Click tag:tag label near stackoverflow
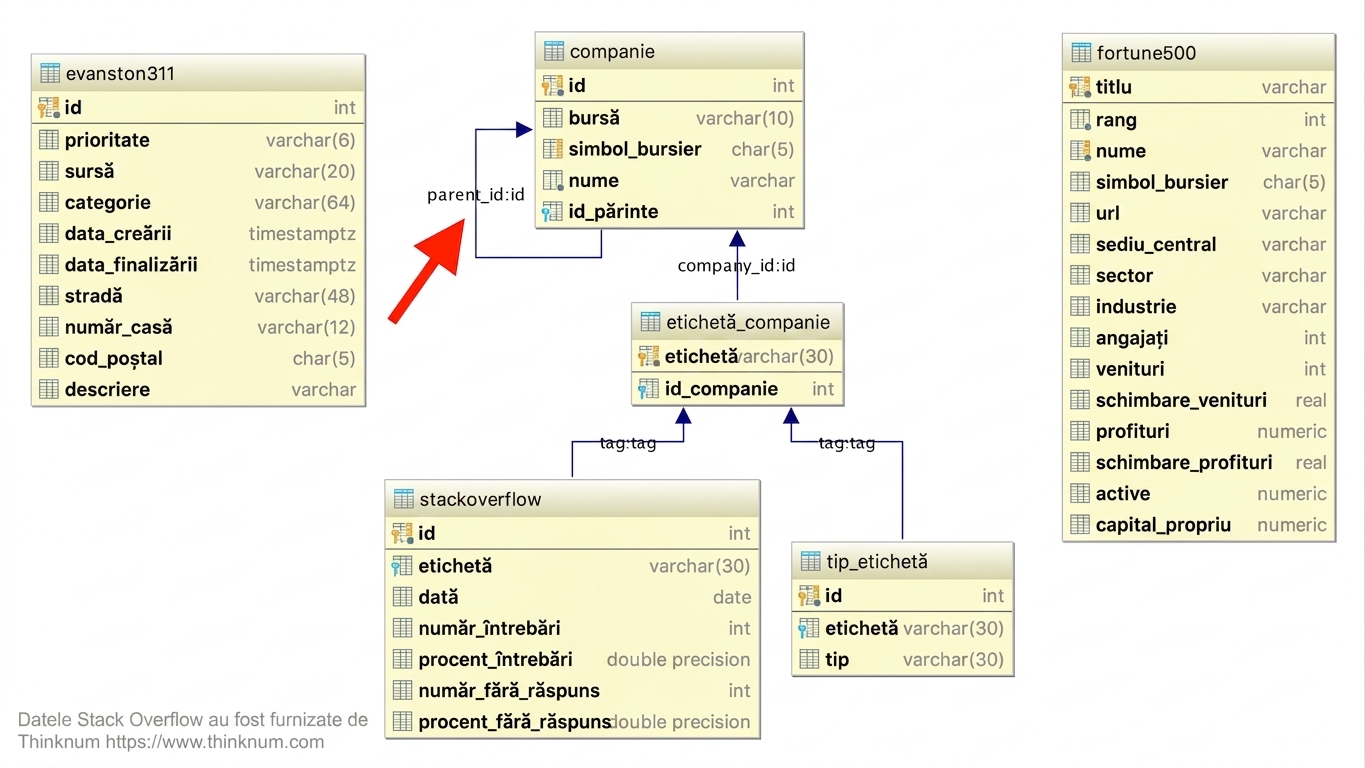Image resolution: width=1365 pixels, height=768 pixels. pos(628,442)
